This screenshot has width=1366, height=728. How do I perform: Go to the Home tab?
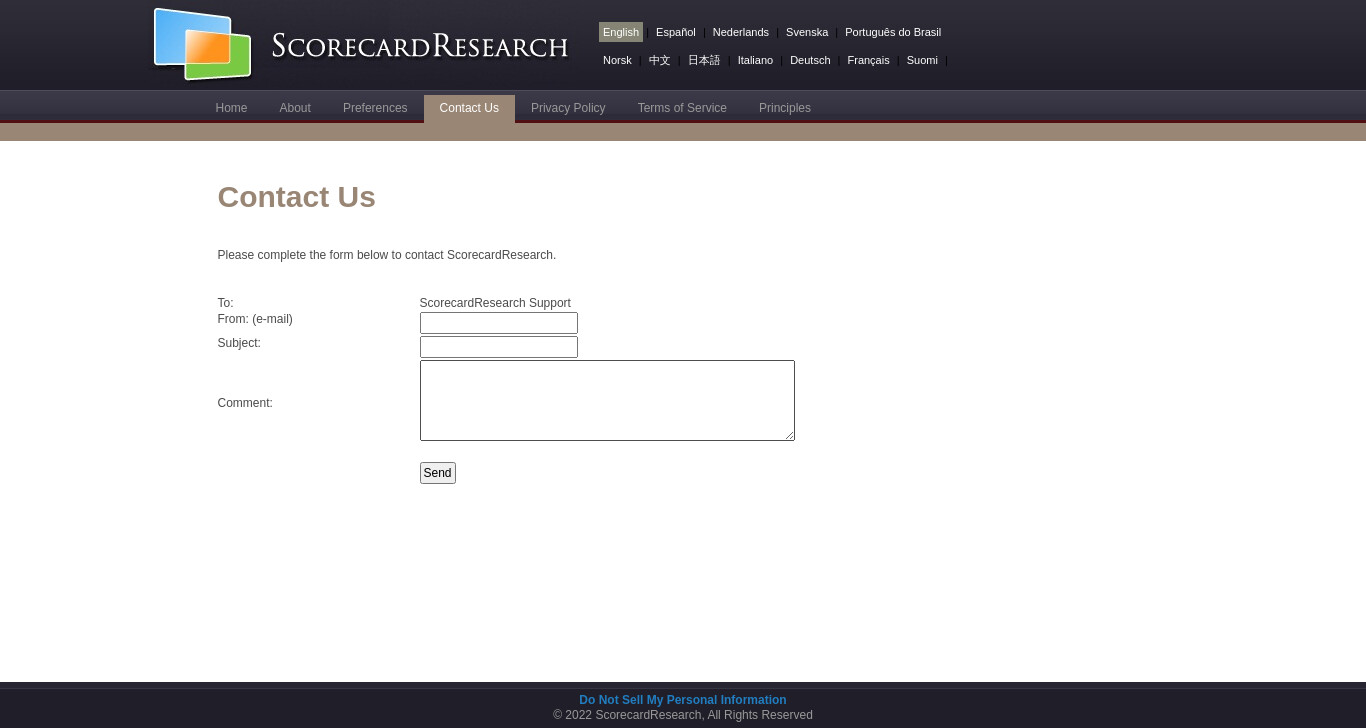coord(231,108)
